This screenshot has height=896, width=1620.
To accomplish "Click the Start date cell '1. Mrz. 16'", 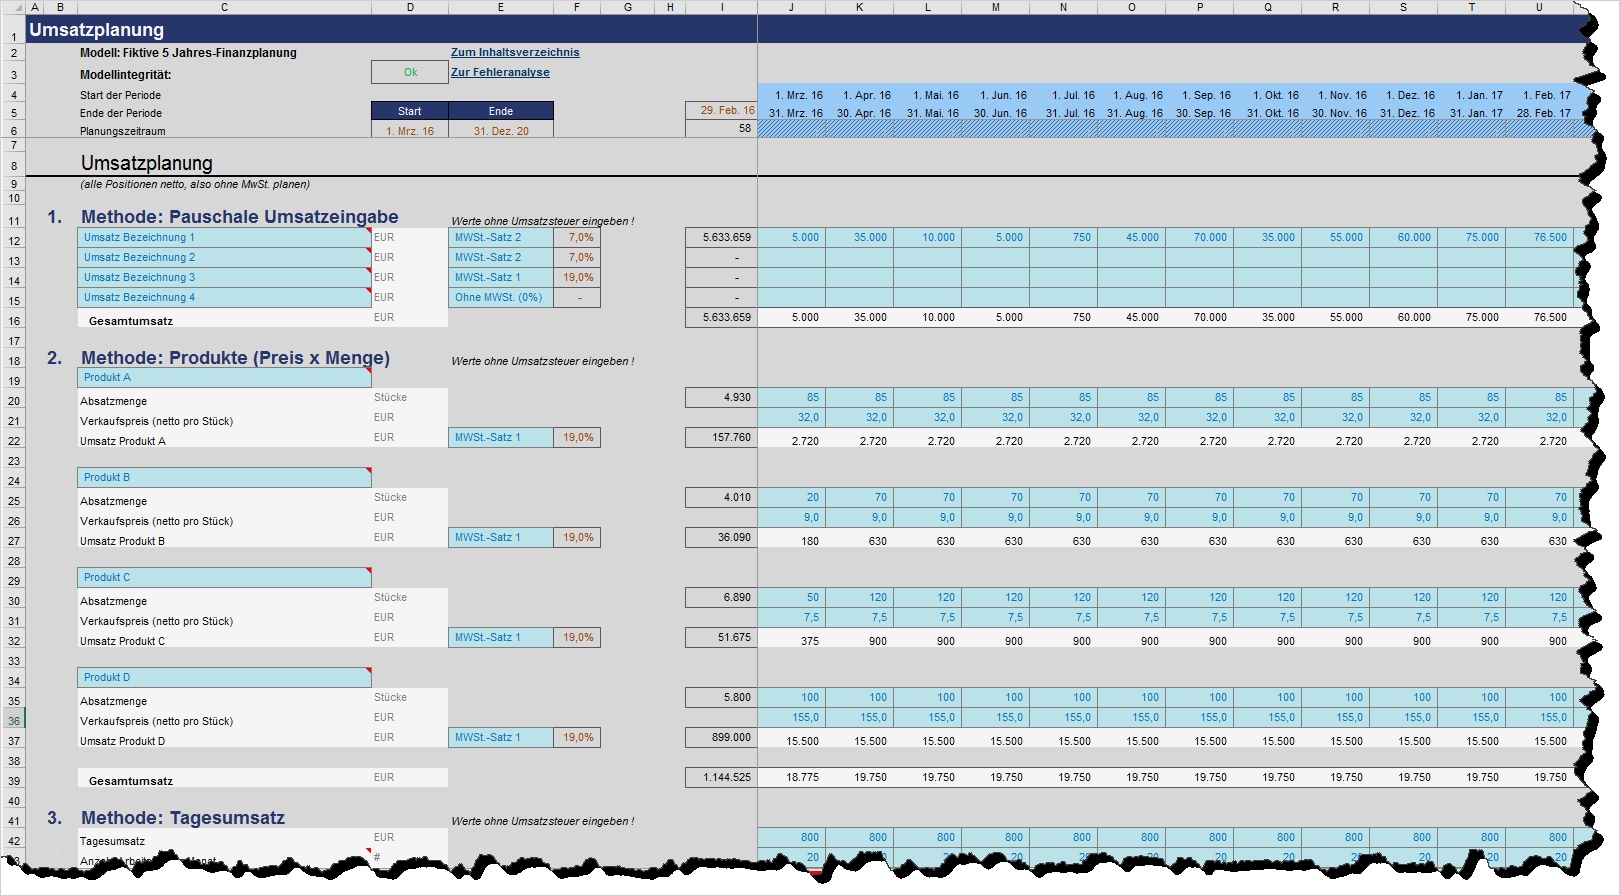I will (410, 131).
